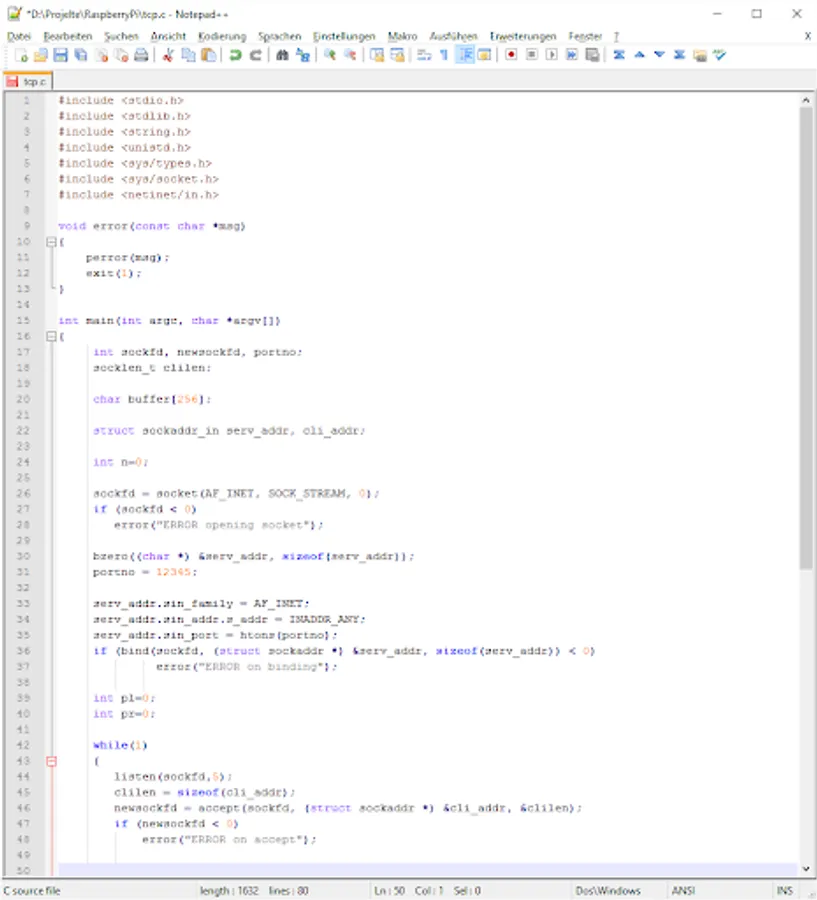Cut selection using the scissors icon

(x=168, y=55)
